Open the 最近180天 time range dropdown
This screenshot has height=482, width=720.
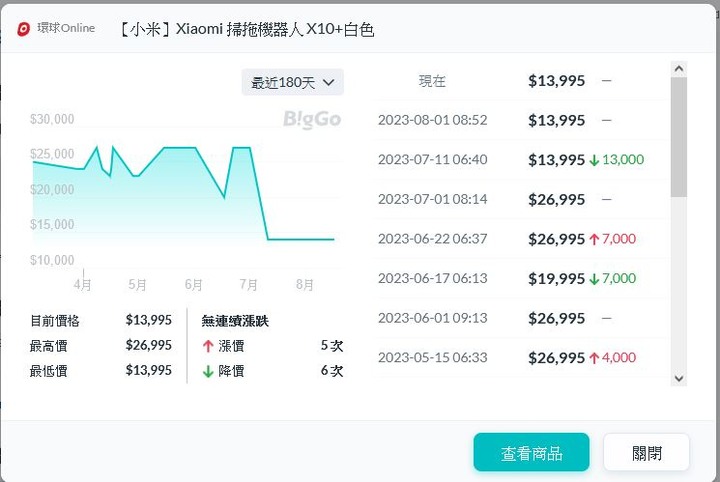[292, 82]
